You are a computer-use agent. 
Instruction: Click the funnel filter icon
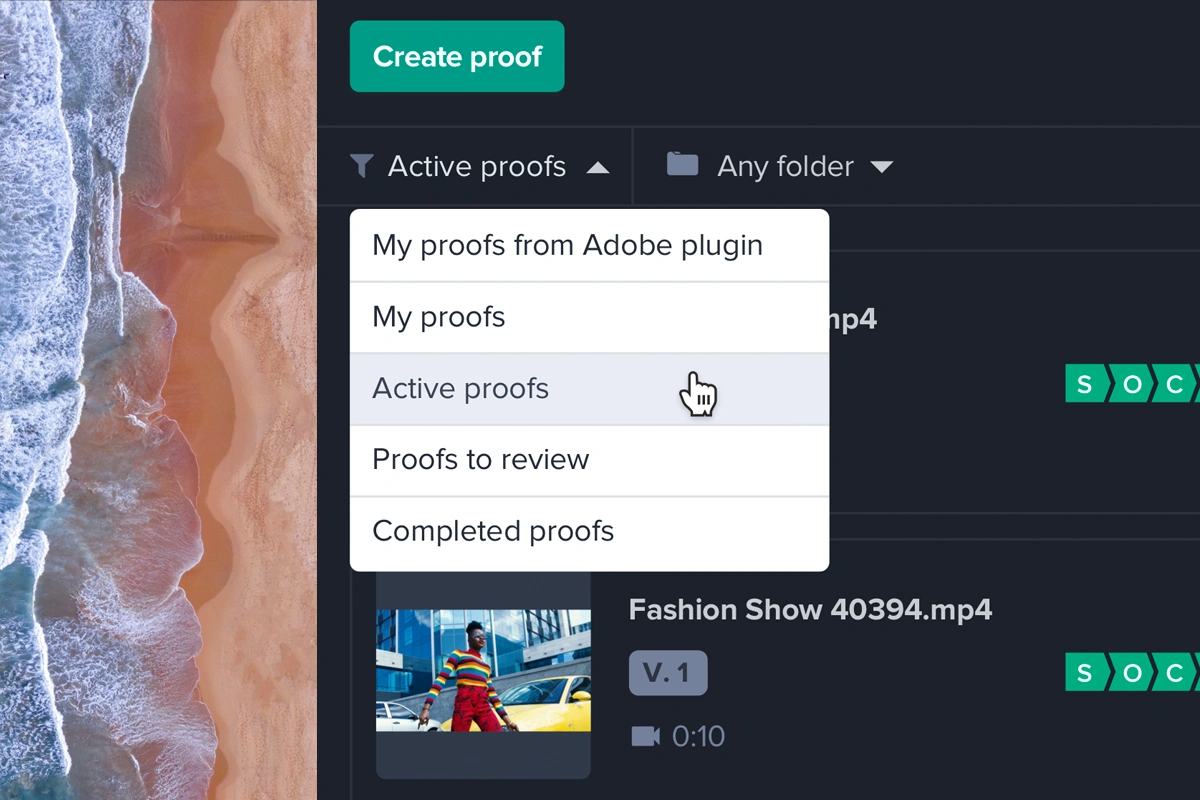362,166
